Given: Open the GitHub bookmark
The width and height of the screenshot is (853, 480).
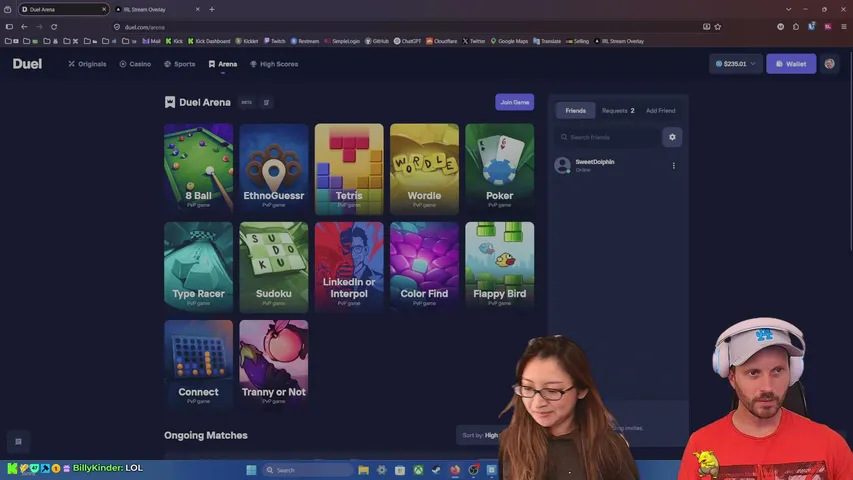Looking at the screenshot, I should [377, 41].
